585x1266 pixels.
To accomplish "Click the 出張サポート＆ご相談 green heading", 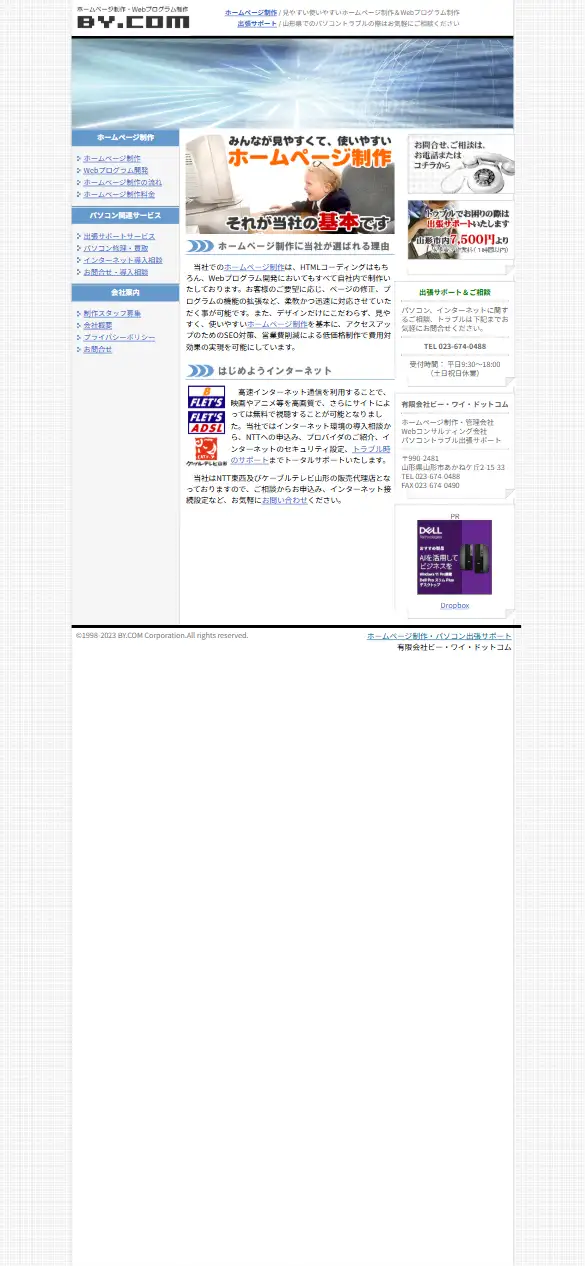I will (454, 292).
